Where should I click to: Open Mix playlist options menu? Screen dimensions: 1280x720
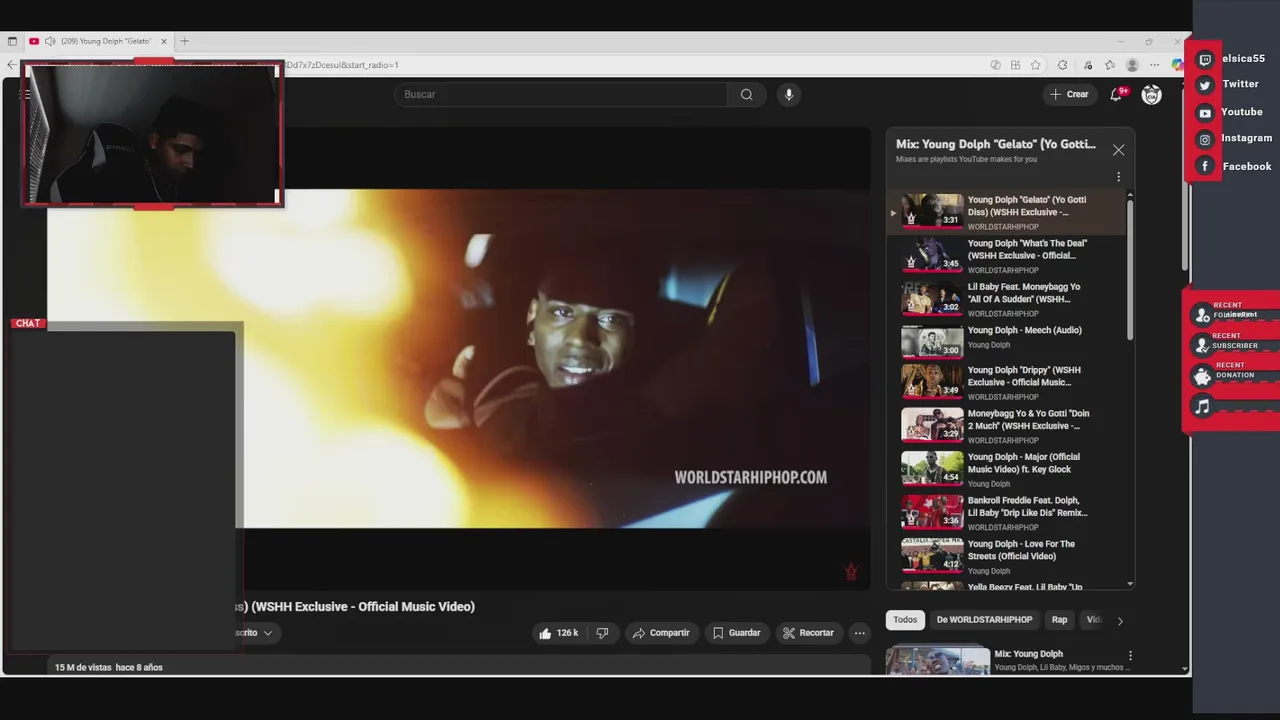pos(1118,177)
